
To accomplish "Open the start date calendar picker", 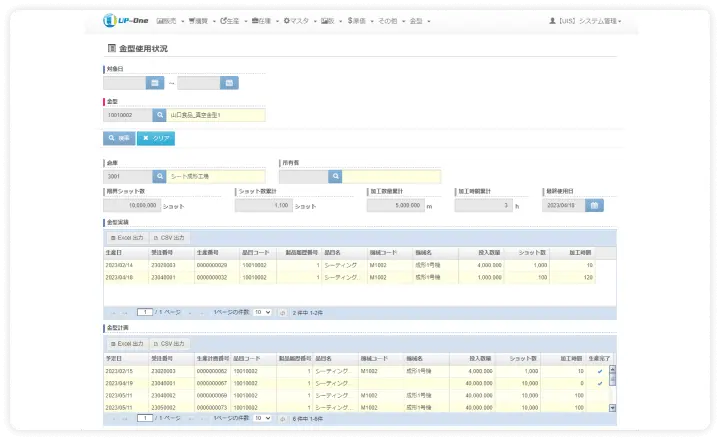I will click(x=155, y=83).
